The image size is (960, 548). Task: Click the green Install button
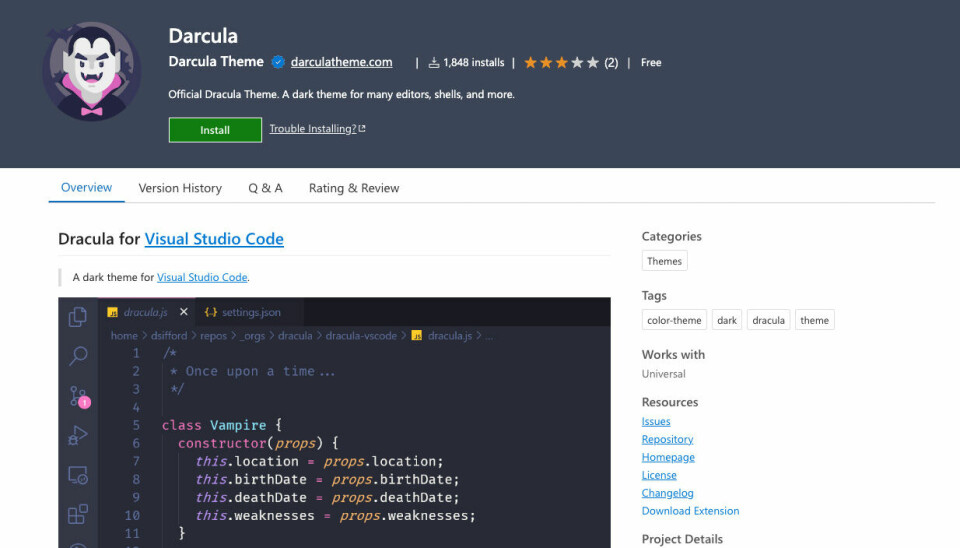click(215, 130)
